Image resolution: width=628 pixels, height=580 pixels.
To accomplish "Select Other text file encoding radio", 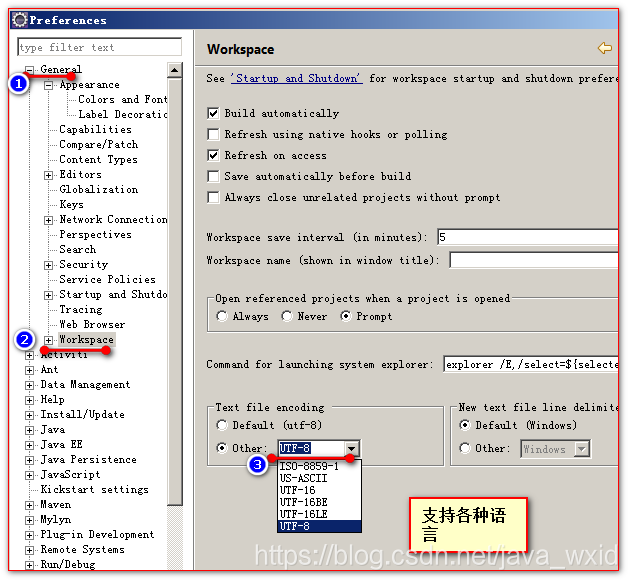I will [x=222, y=447].
